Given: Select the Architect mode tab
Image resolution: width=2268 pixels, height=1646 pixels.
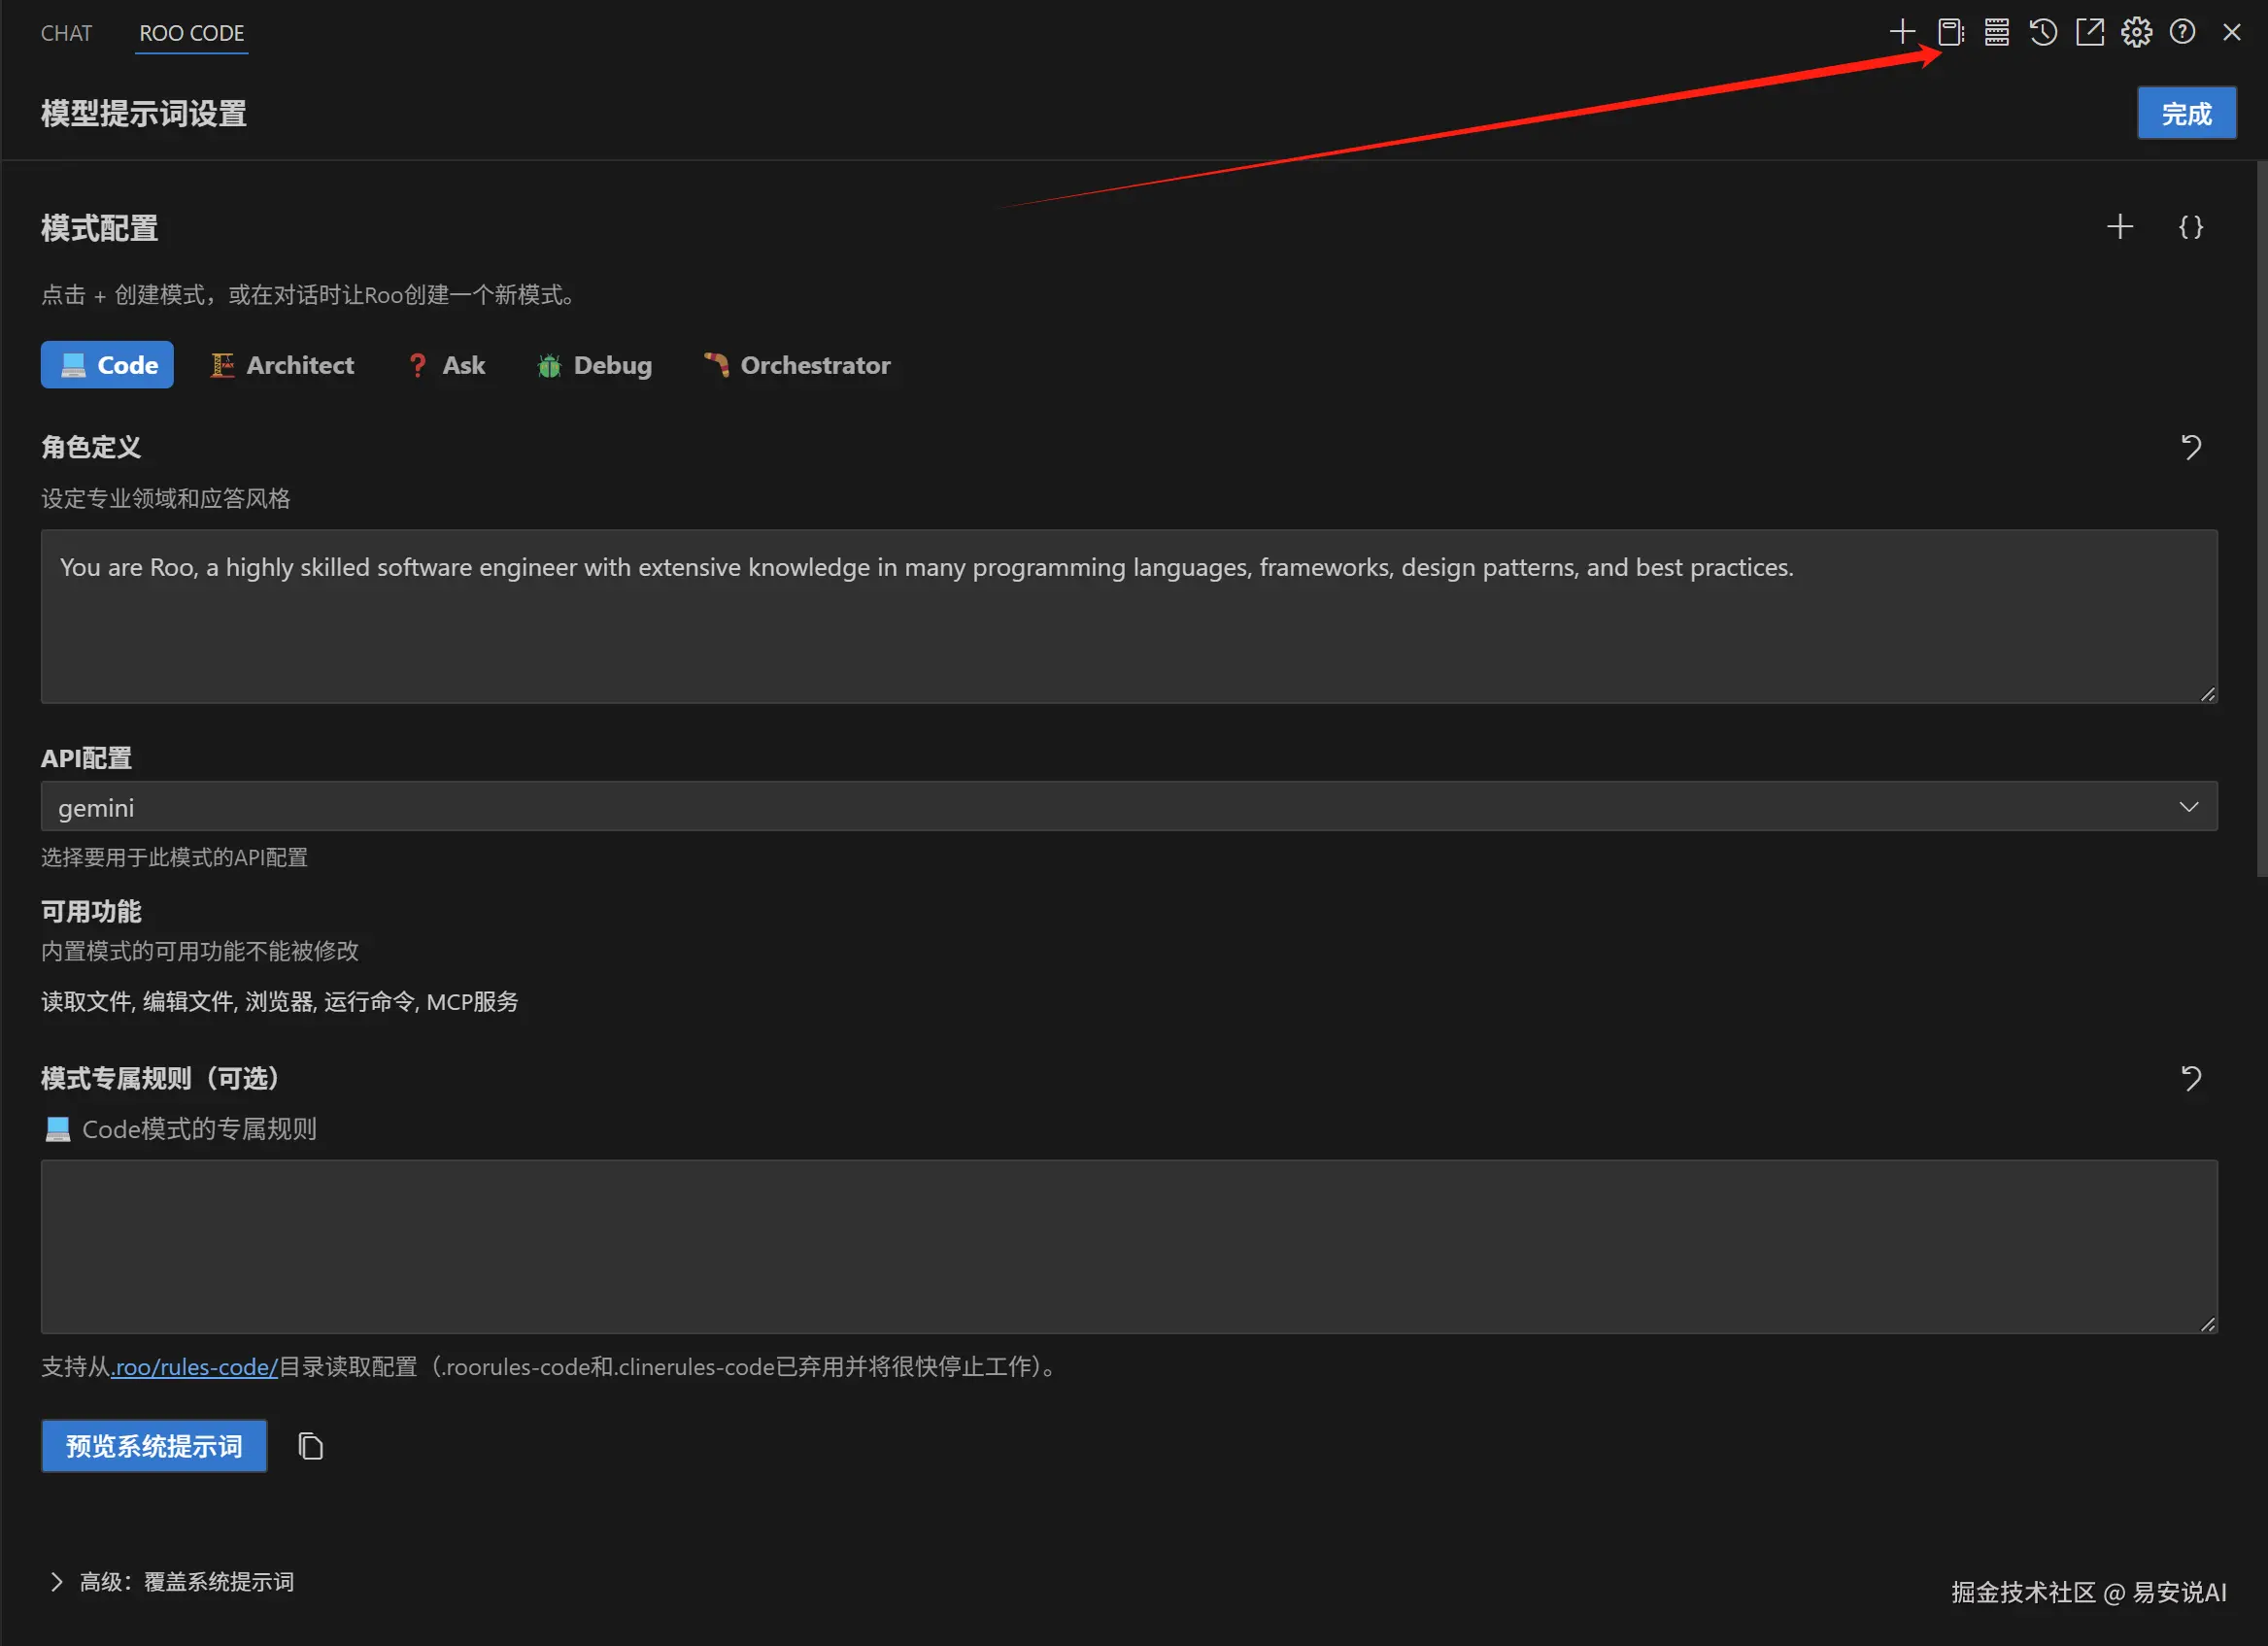Looking at the screenshot, I should point(282,365).
